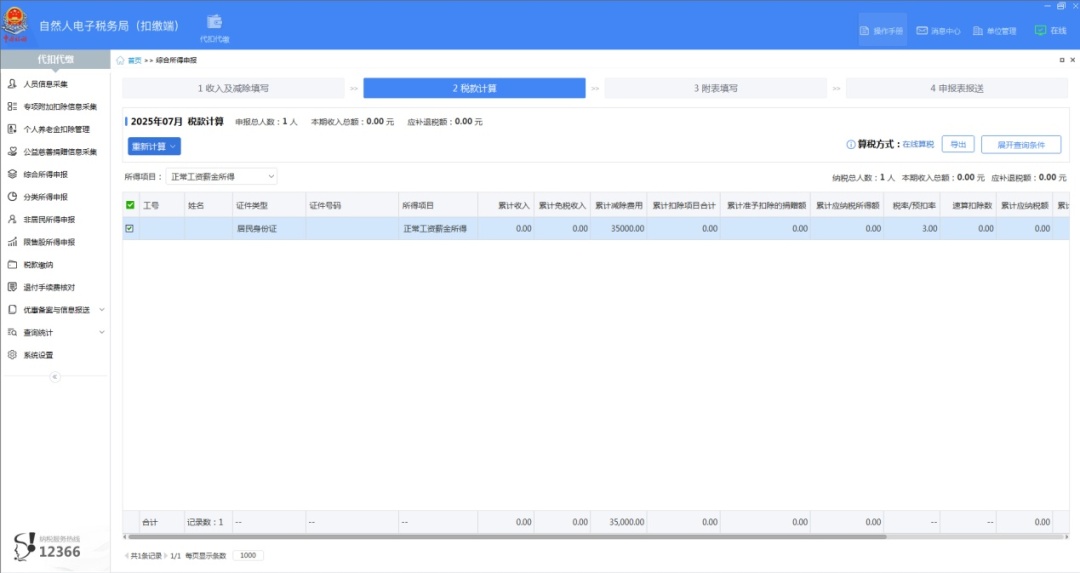The height and width of the screenshot is (573, 1080).
Task: Open 人员信息采集 in the sidebar
Action: (46, 84)
